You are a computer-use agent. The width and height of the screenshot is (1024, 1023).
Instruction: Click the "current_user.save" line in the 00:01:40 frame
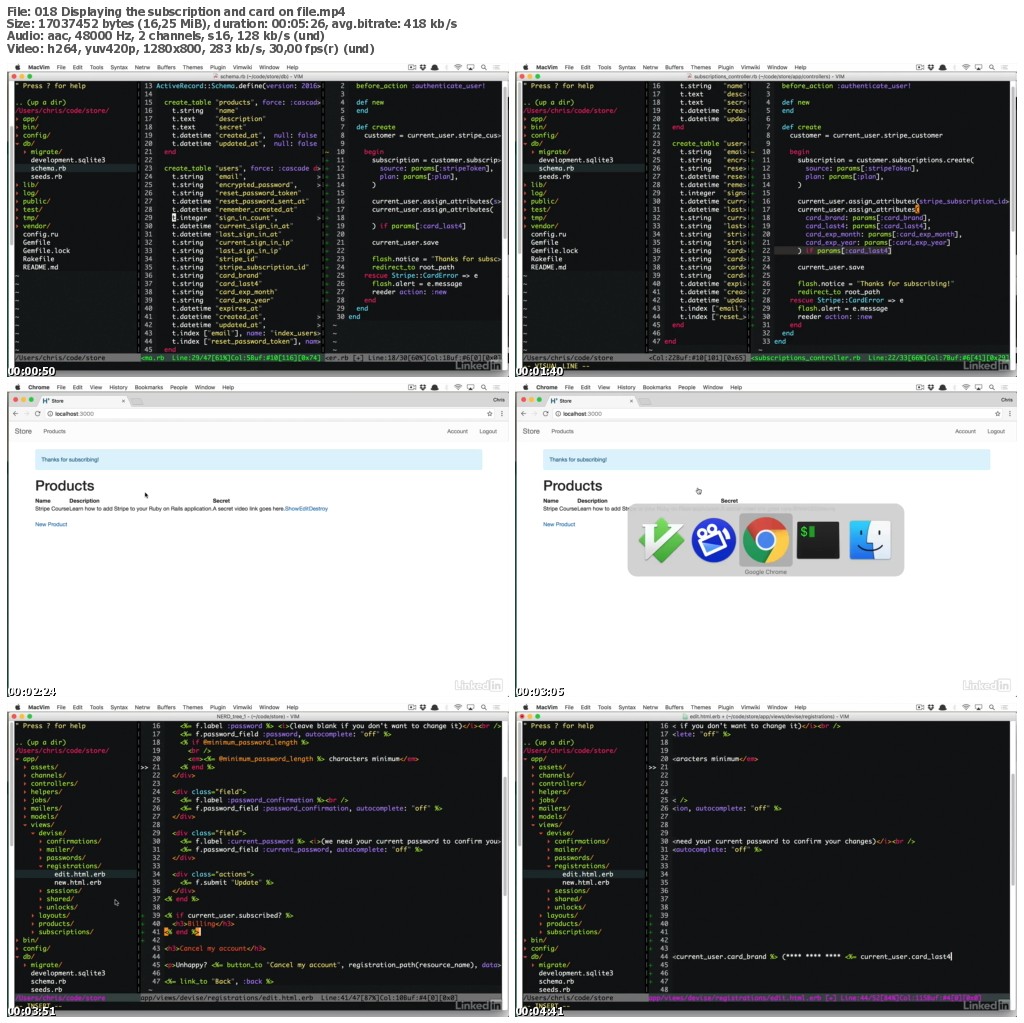coord(830,267)
